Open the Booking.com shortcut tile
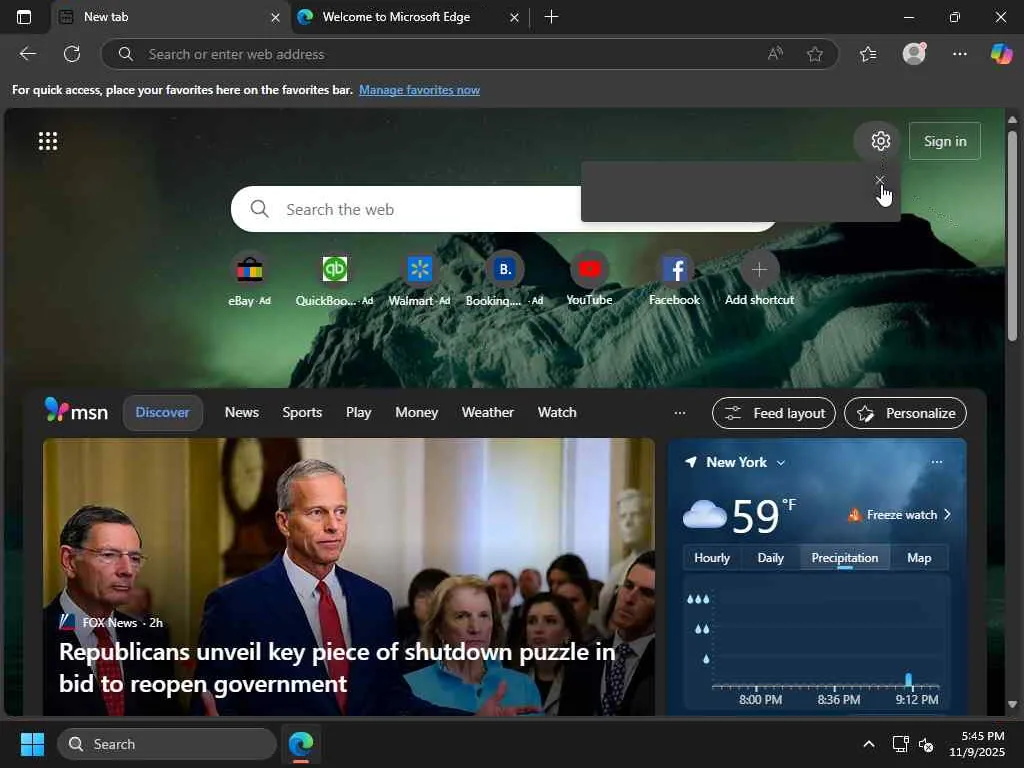 point(504,280)
